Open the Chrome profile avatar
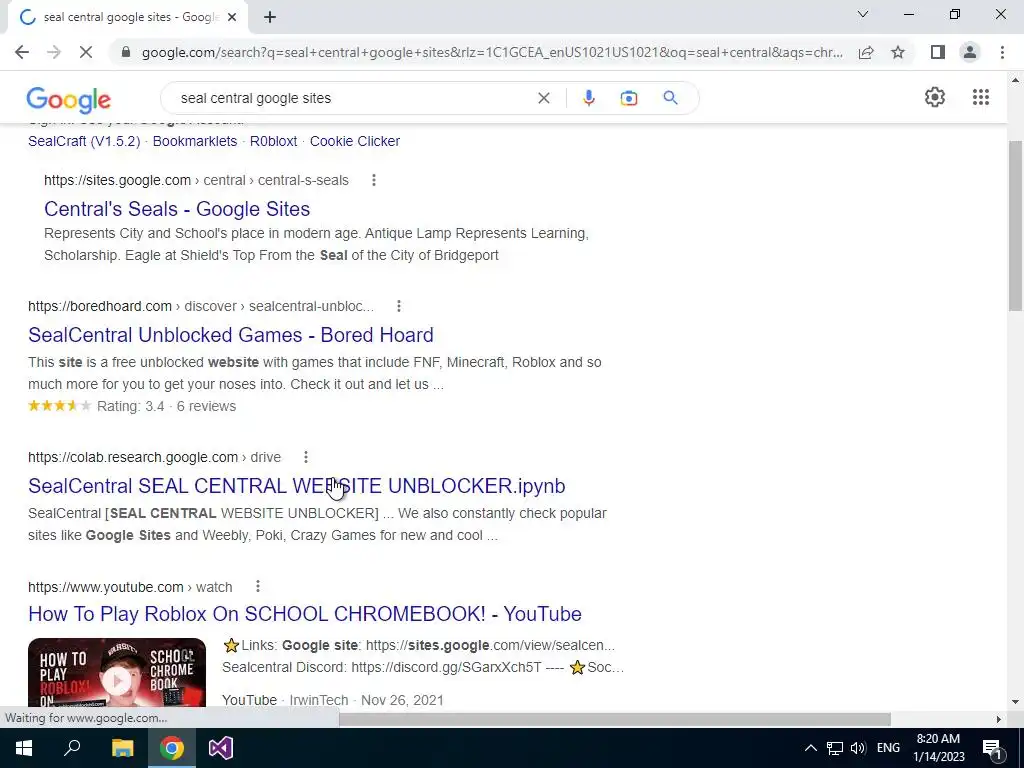The image size is (1024, 768). (970, 52)
